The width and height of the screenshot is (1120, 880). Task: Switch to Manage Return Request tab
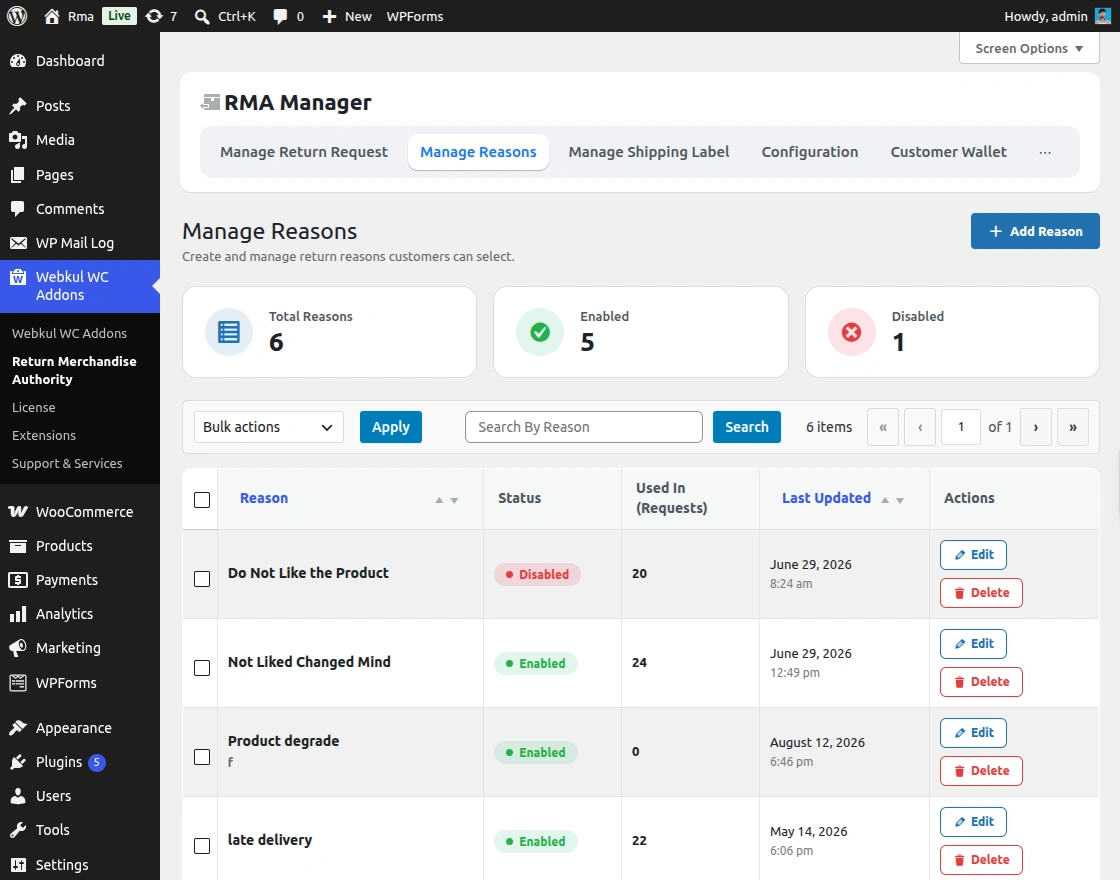click(304, 152)
